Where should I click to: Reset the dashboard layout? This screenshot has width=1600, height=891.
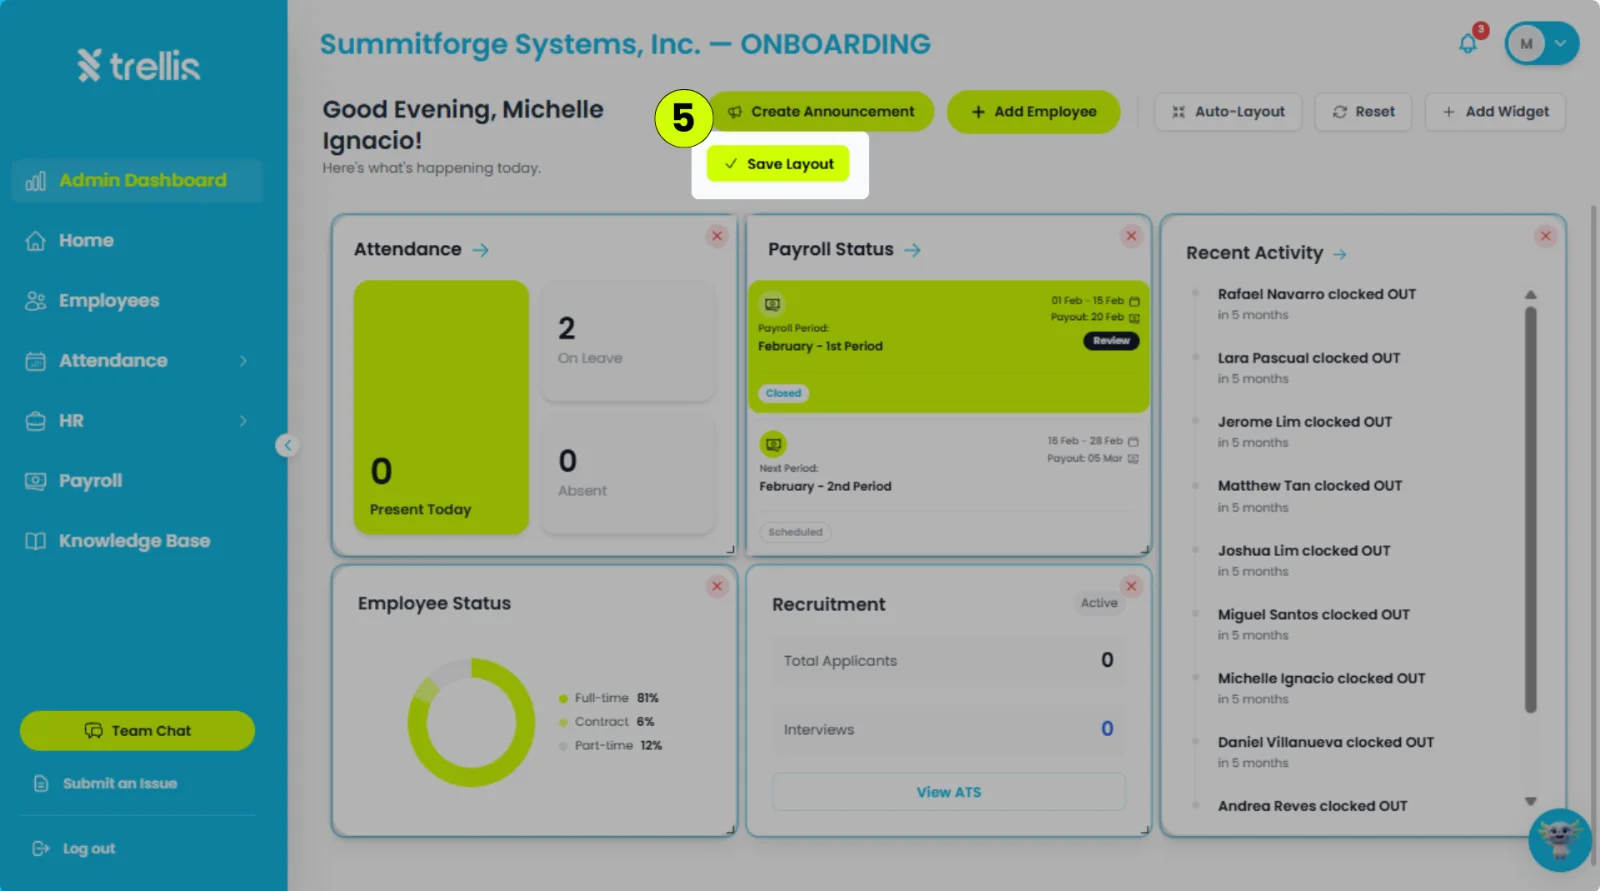1363,112
